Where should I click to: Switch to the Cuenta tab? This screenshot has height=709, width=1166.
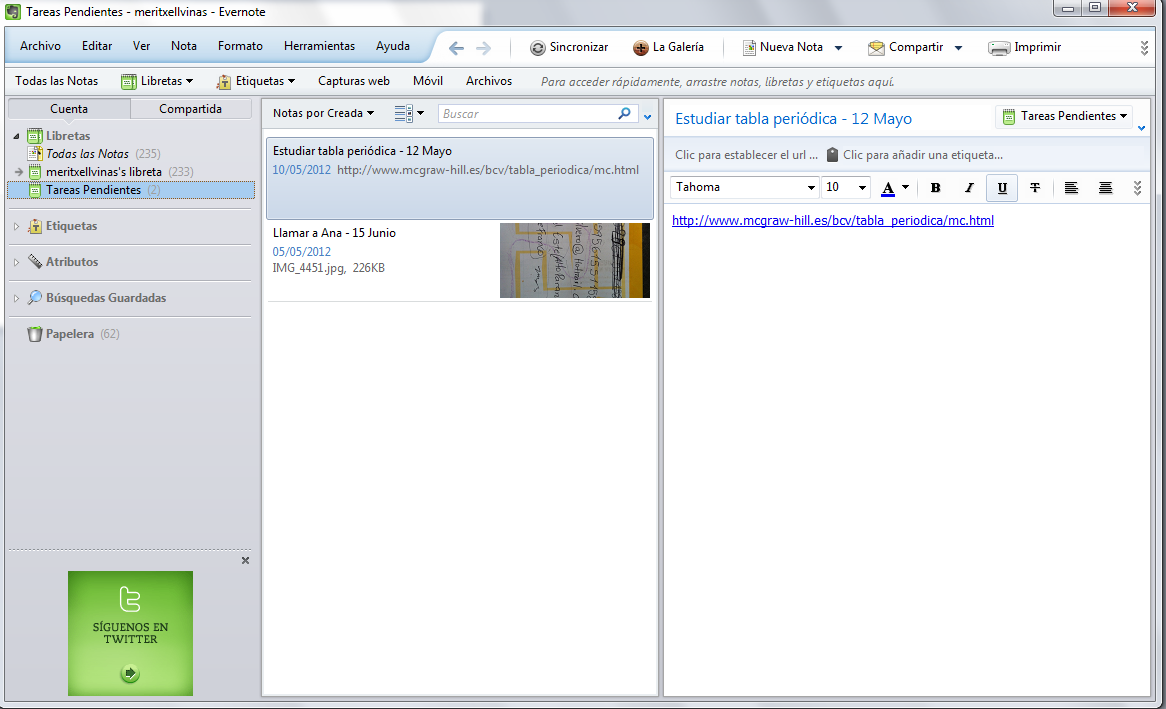69,109
